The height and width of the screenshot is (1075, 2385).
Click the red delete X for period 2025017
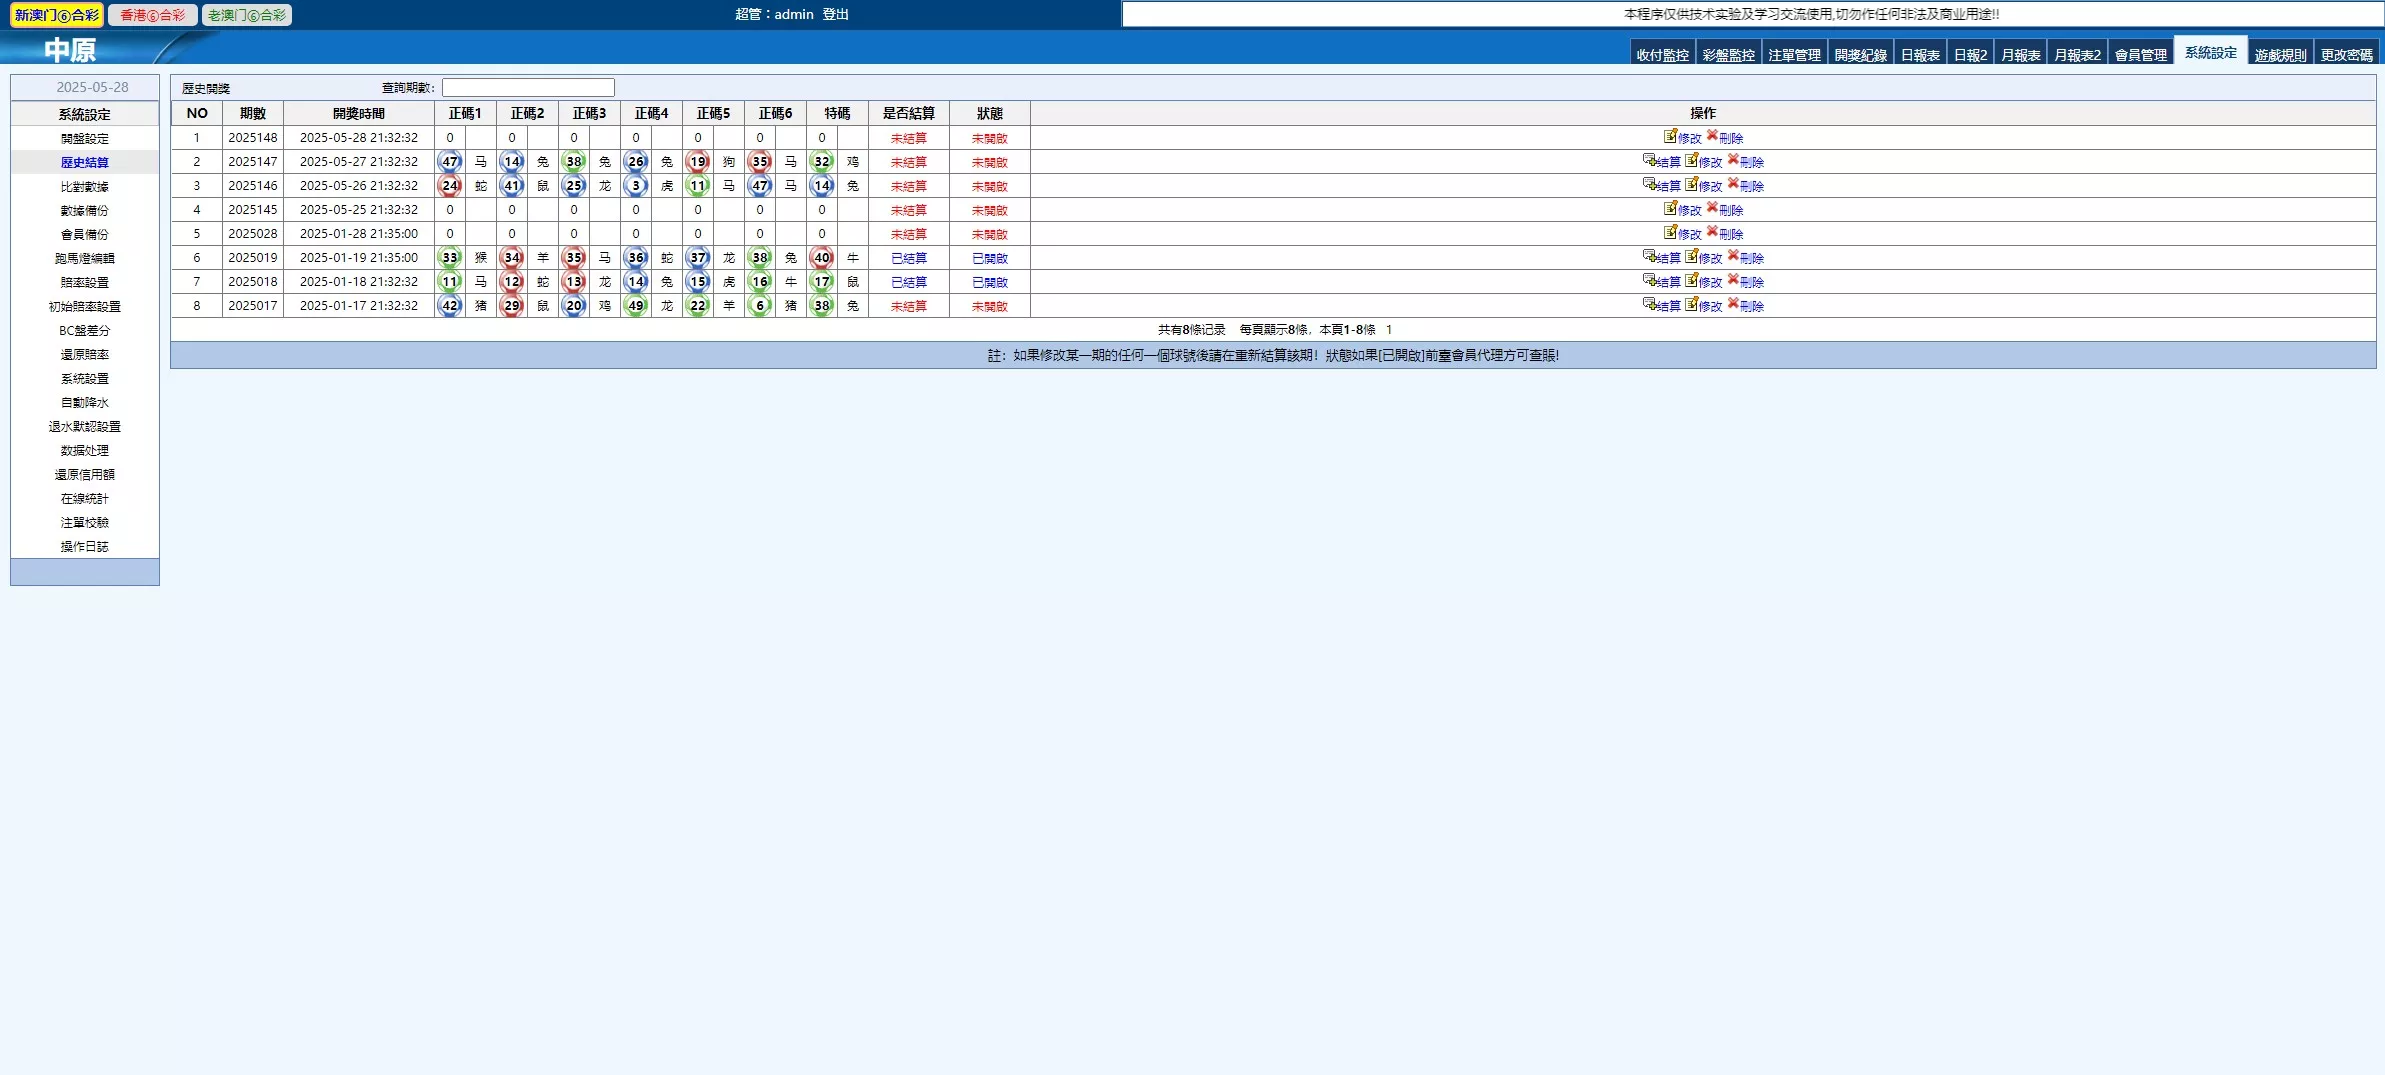tap(1733, 304)
